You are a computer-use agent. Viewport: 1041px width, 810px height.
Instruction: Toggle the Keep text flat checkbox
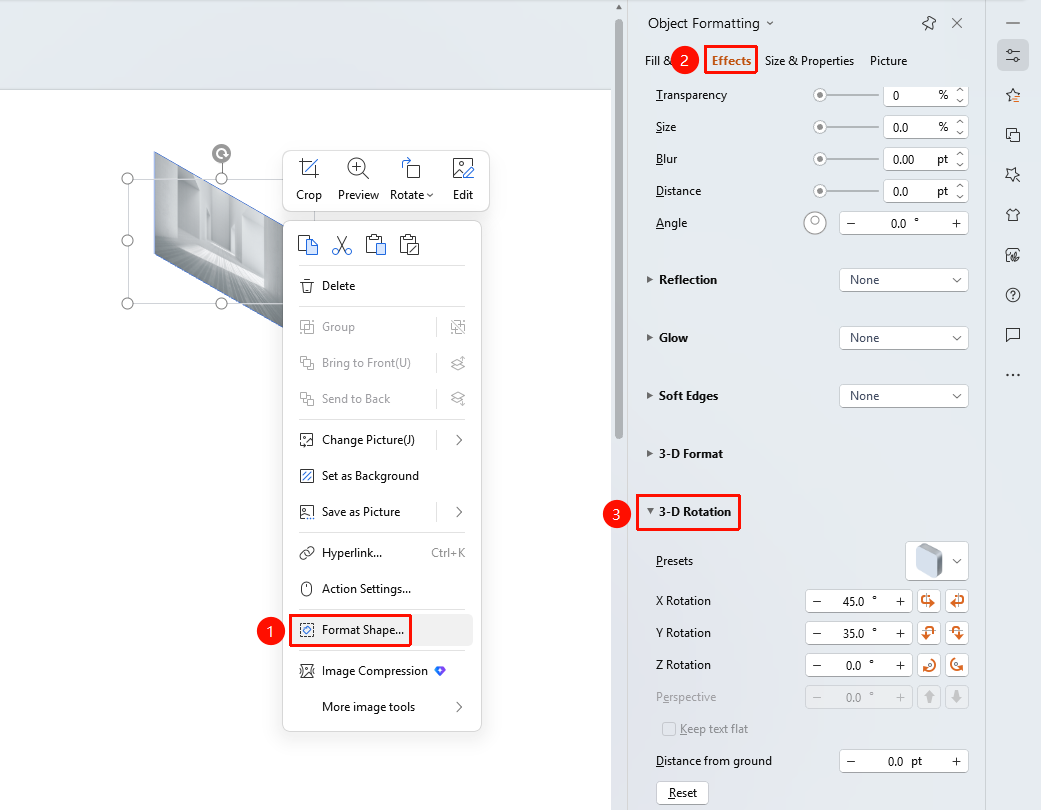point(669,729)
